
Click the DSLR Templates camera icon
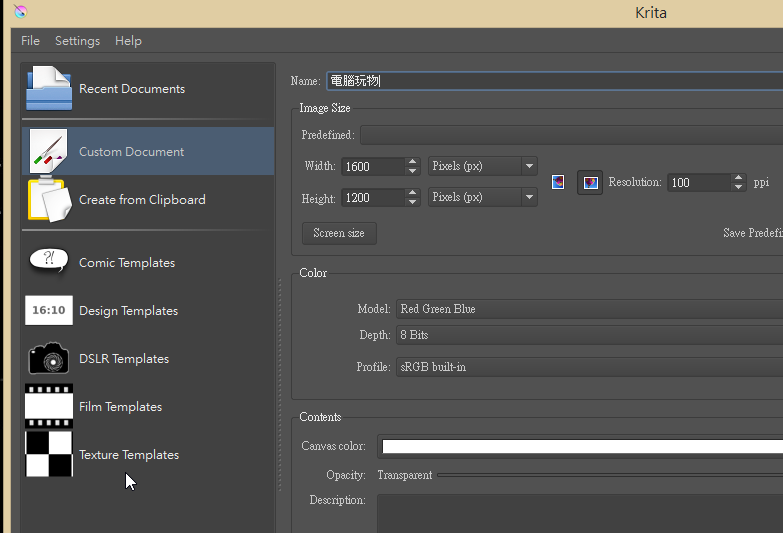(49, 358)
